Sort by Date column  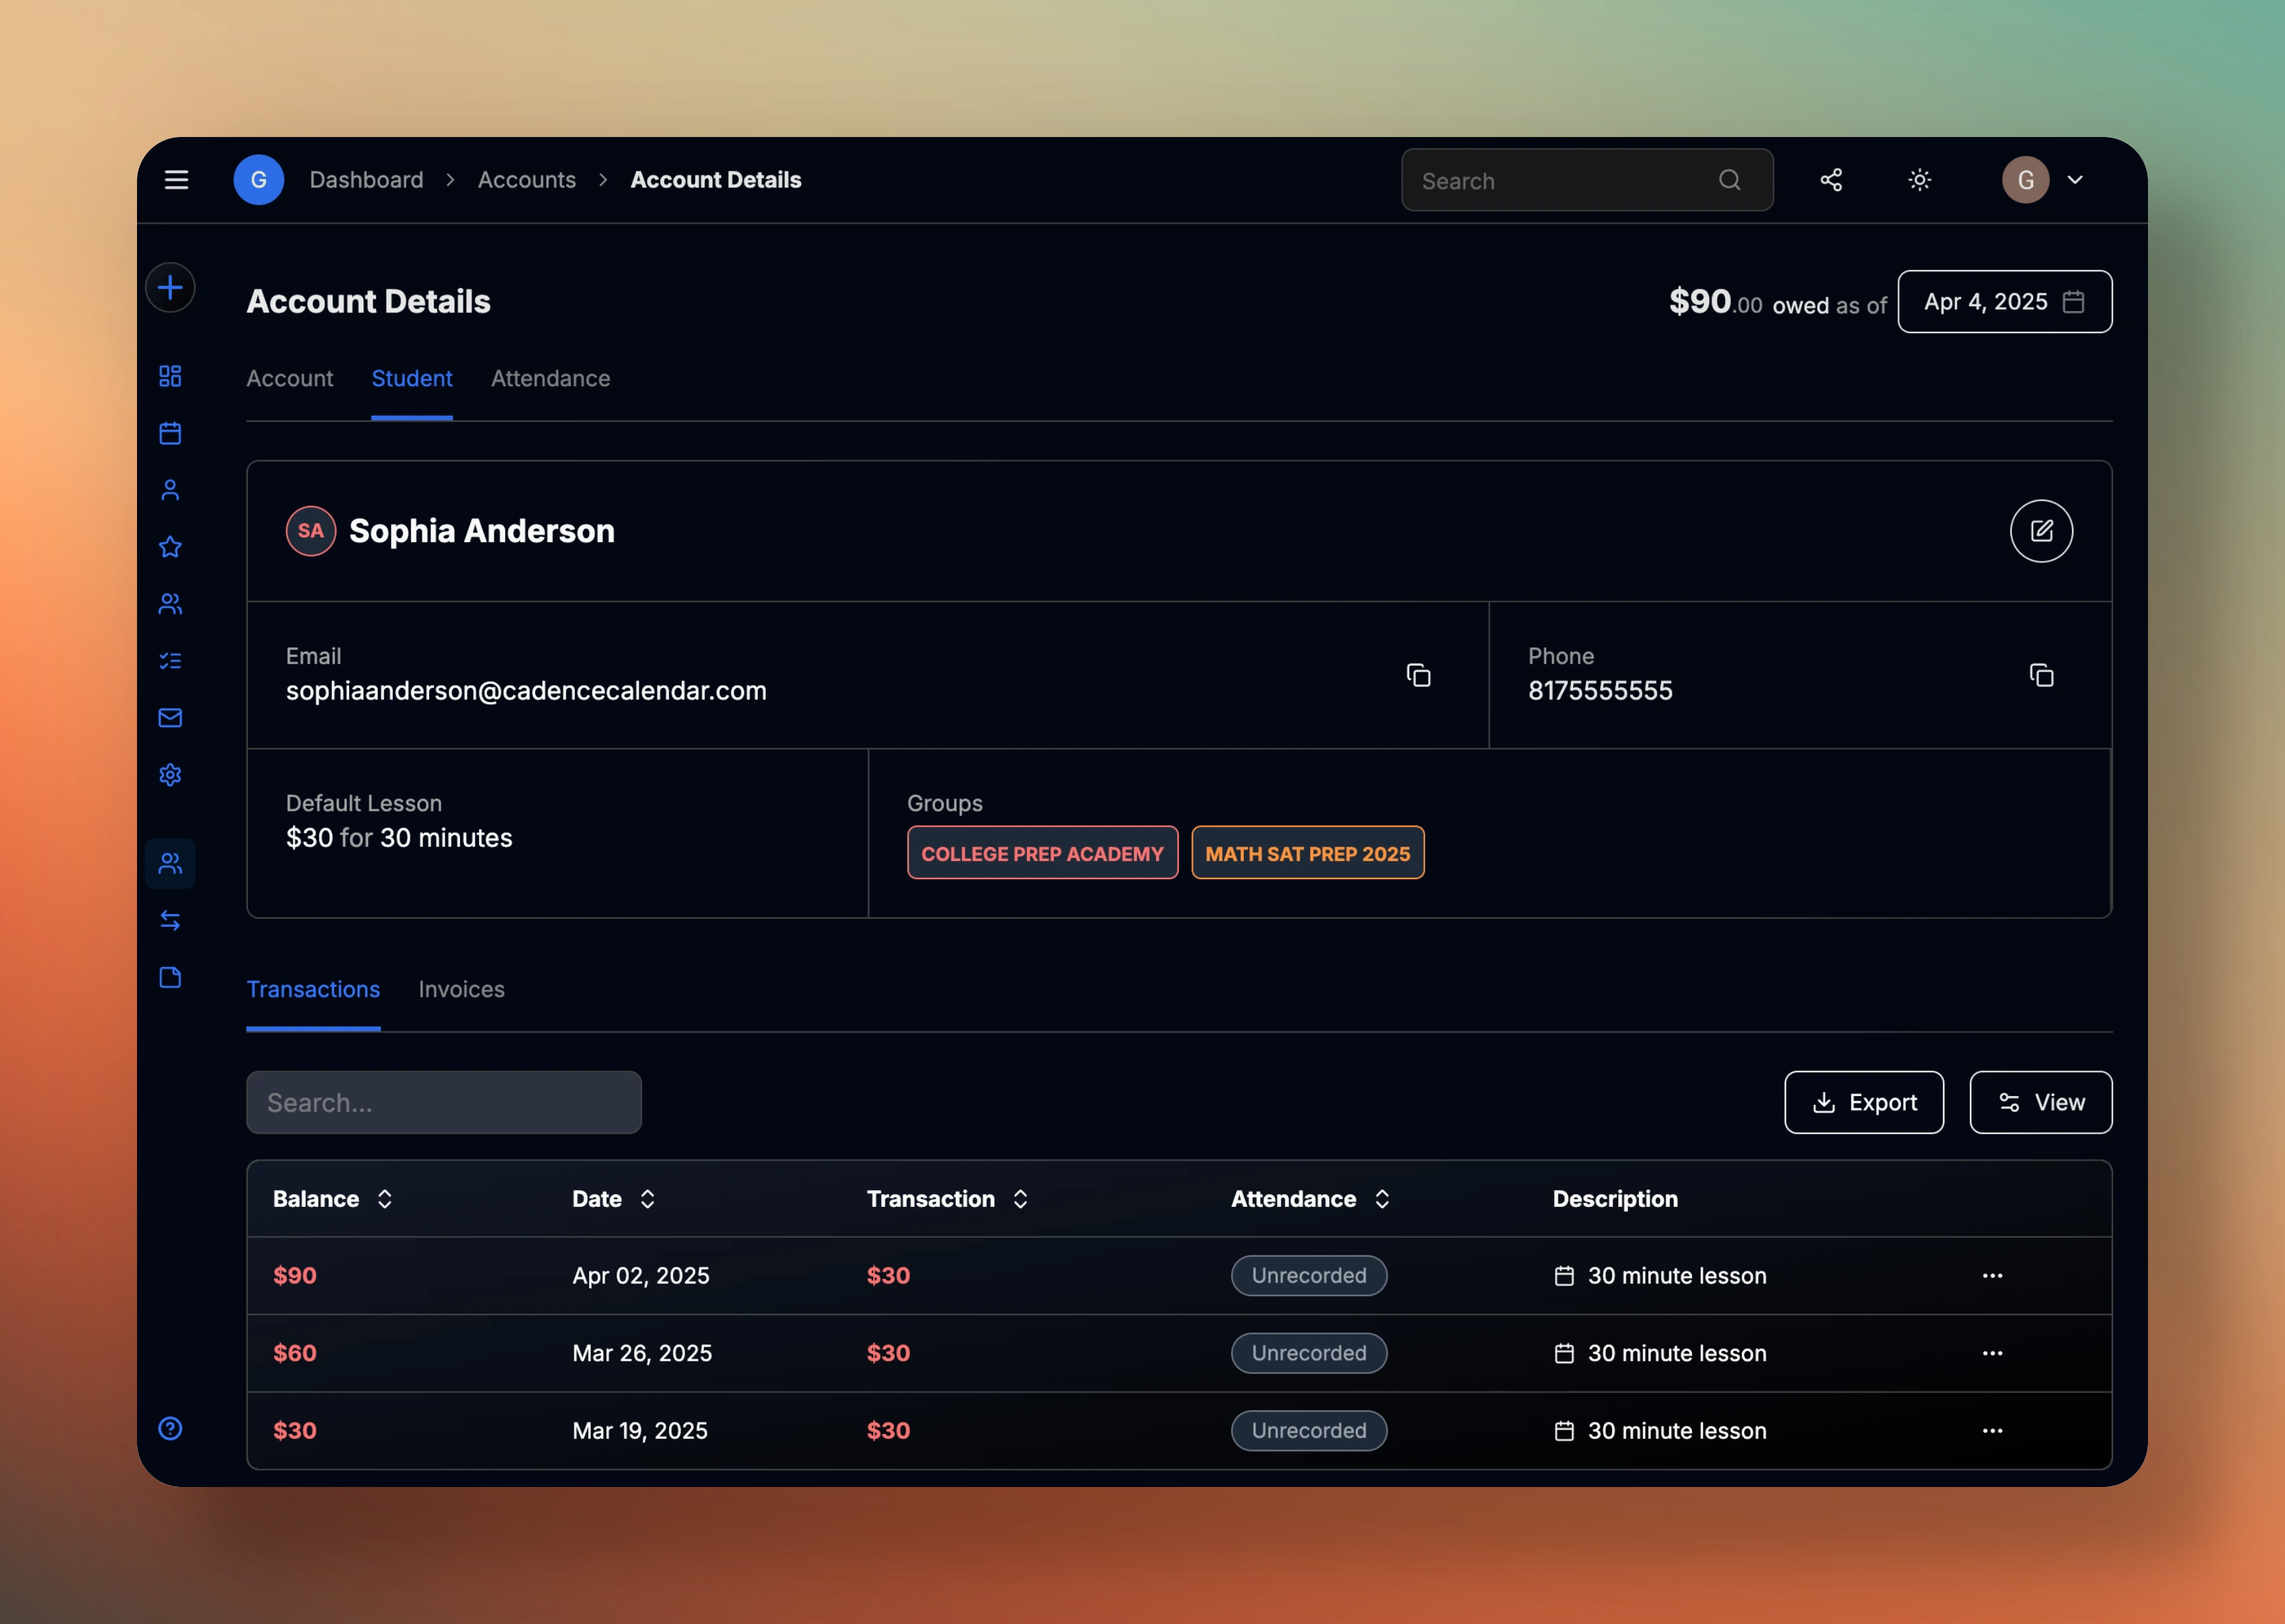point(613,1198)
